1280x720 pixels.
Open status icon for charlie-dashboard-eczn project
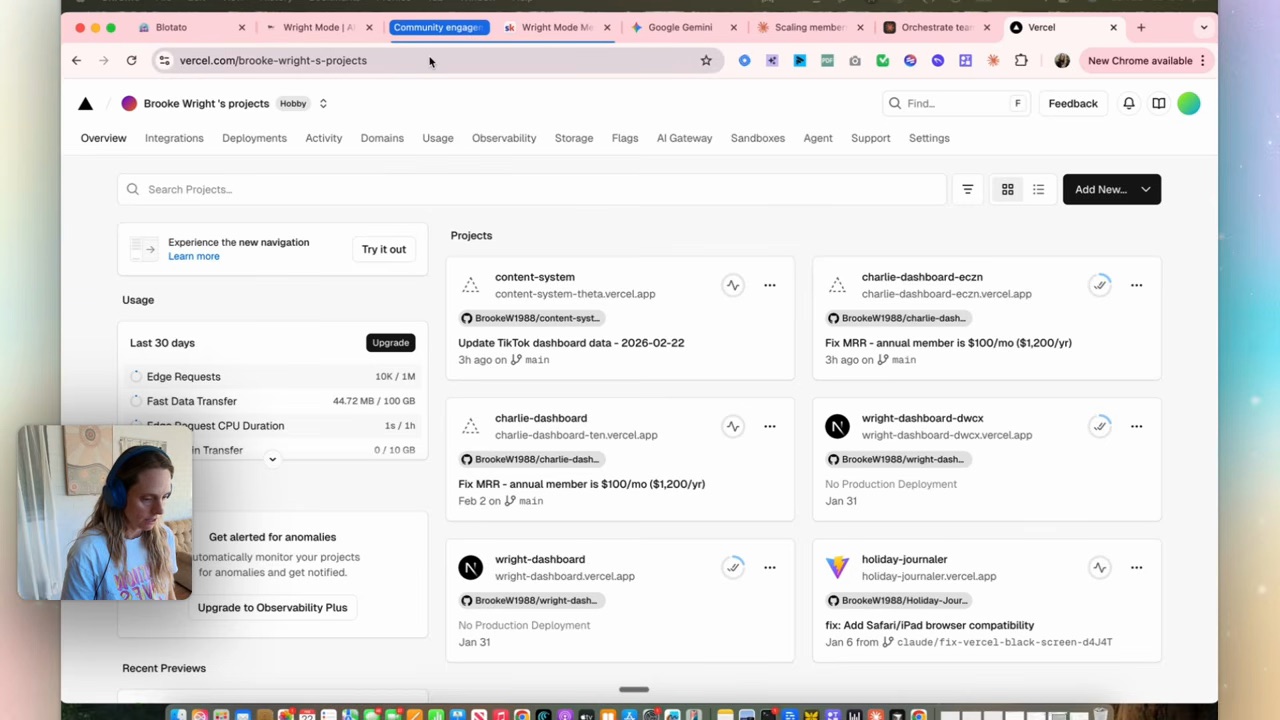(1100, 285)
